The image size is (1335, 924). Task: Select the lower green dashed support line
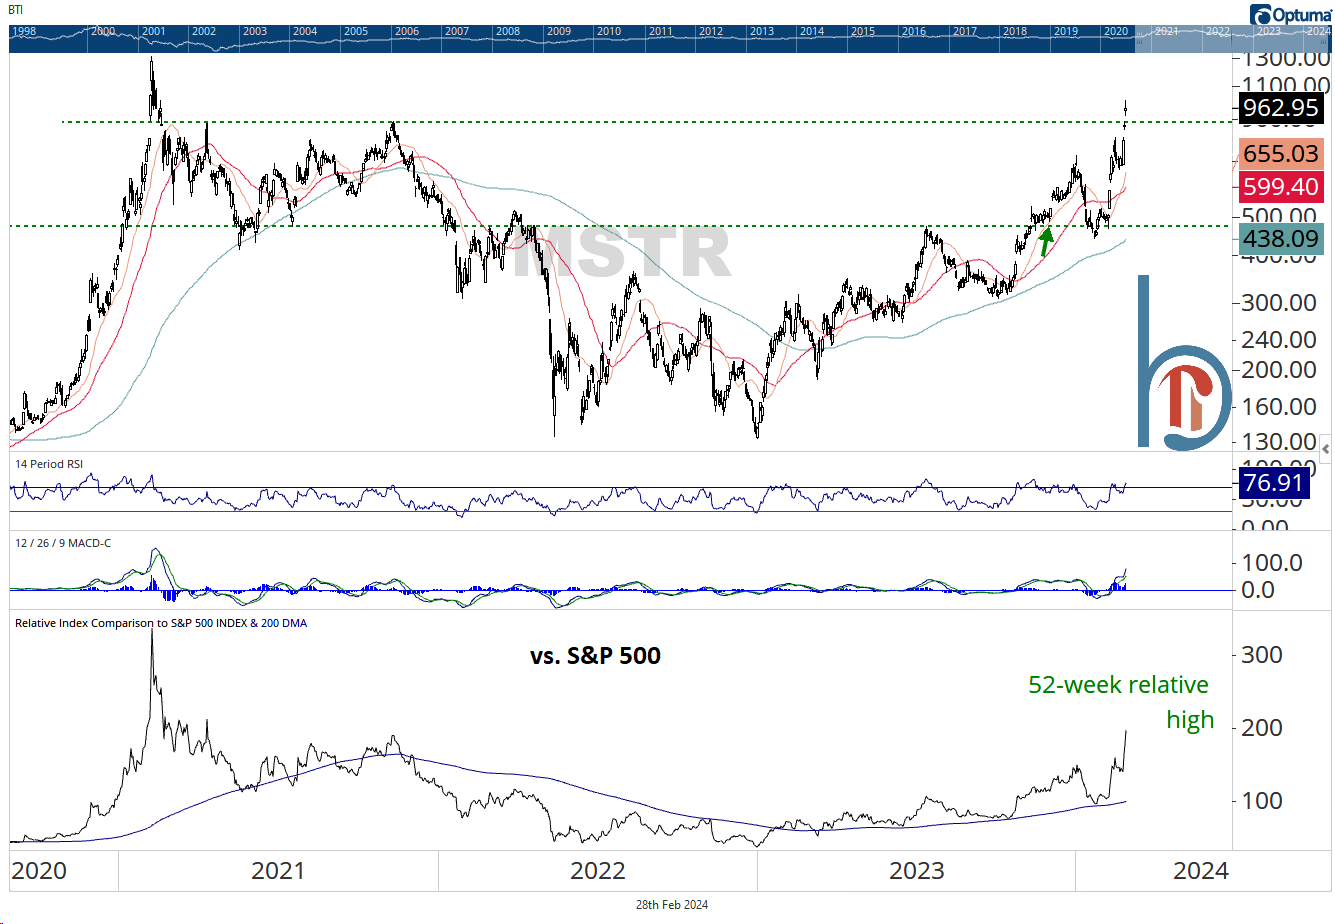point(620,226)
